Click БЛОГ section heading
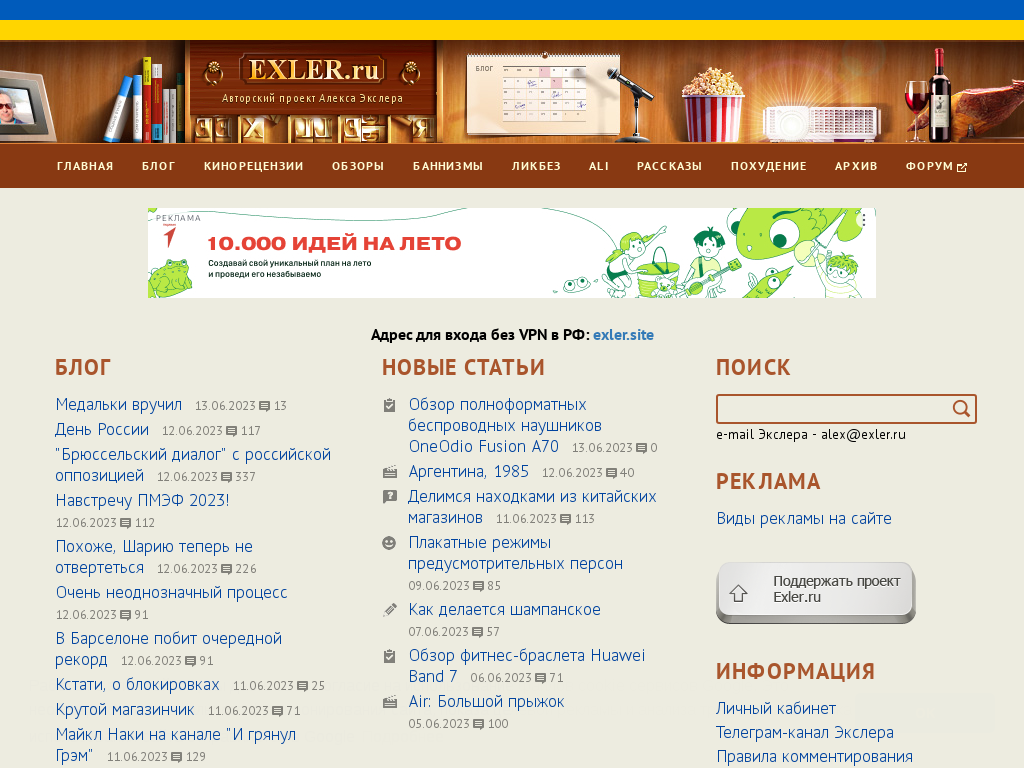 pos(83,368)
